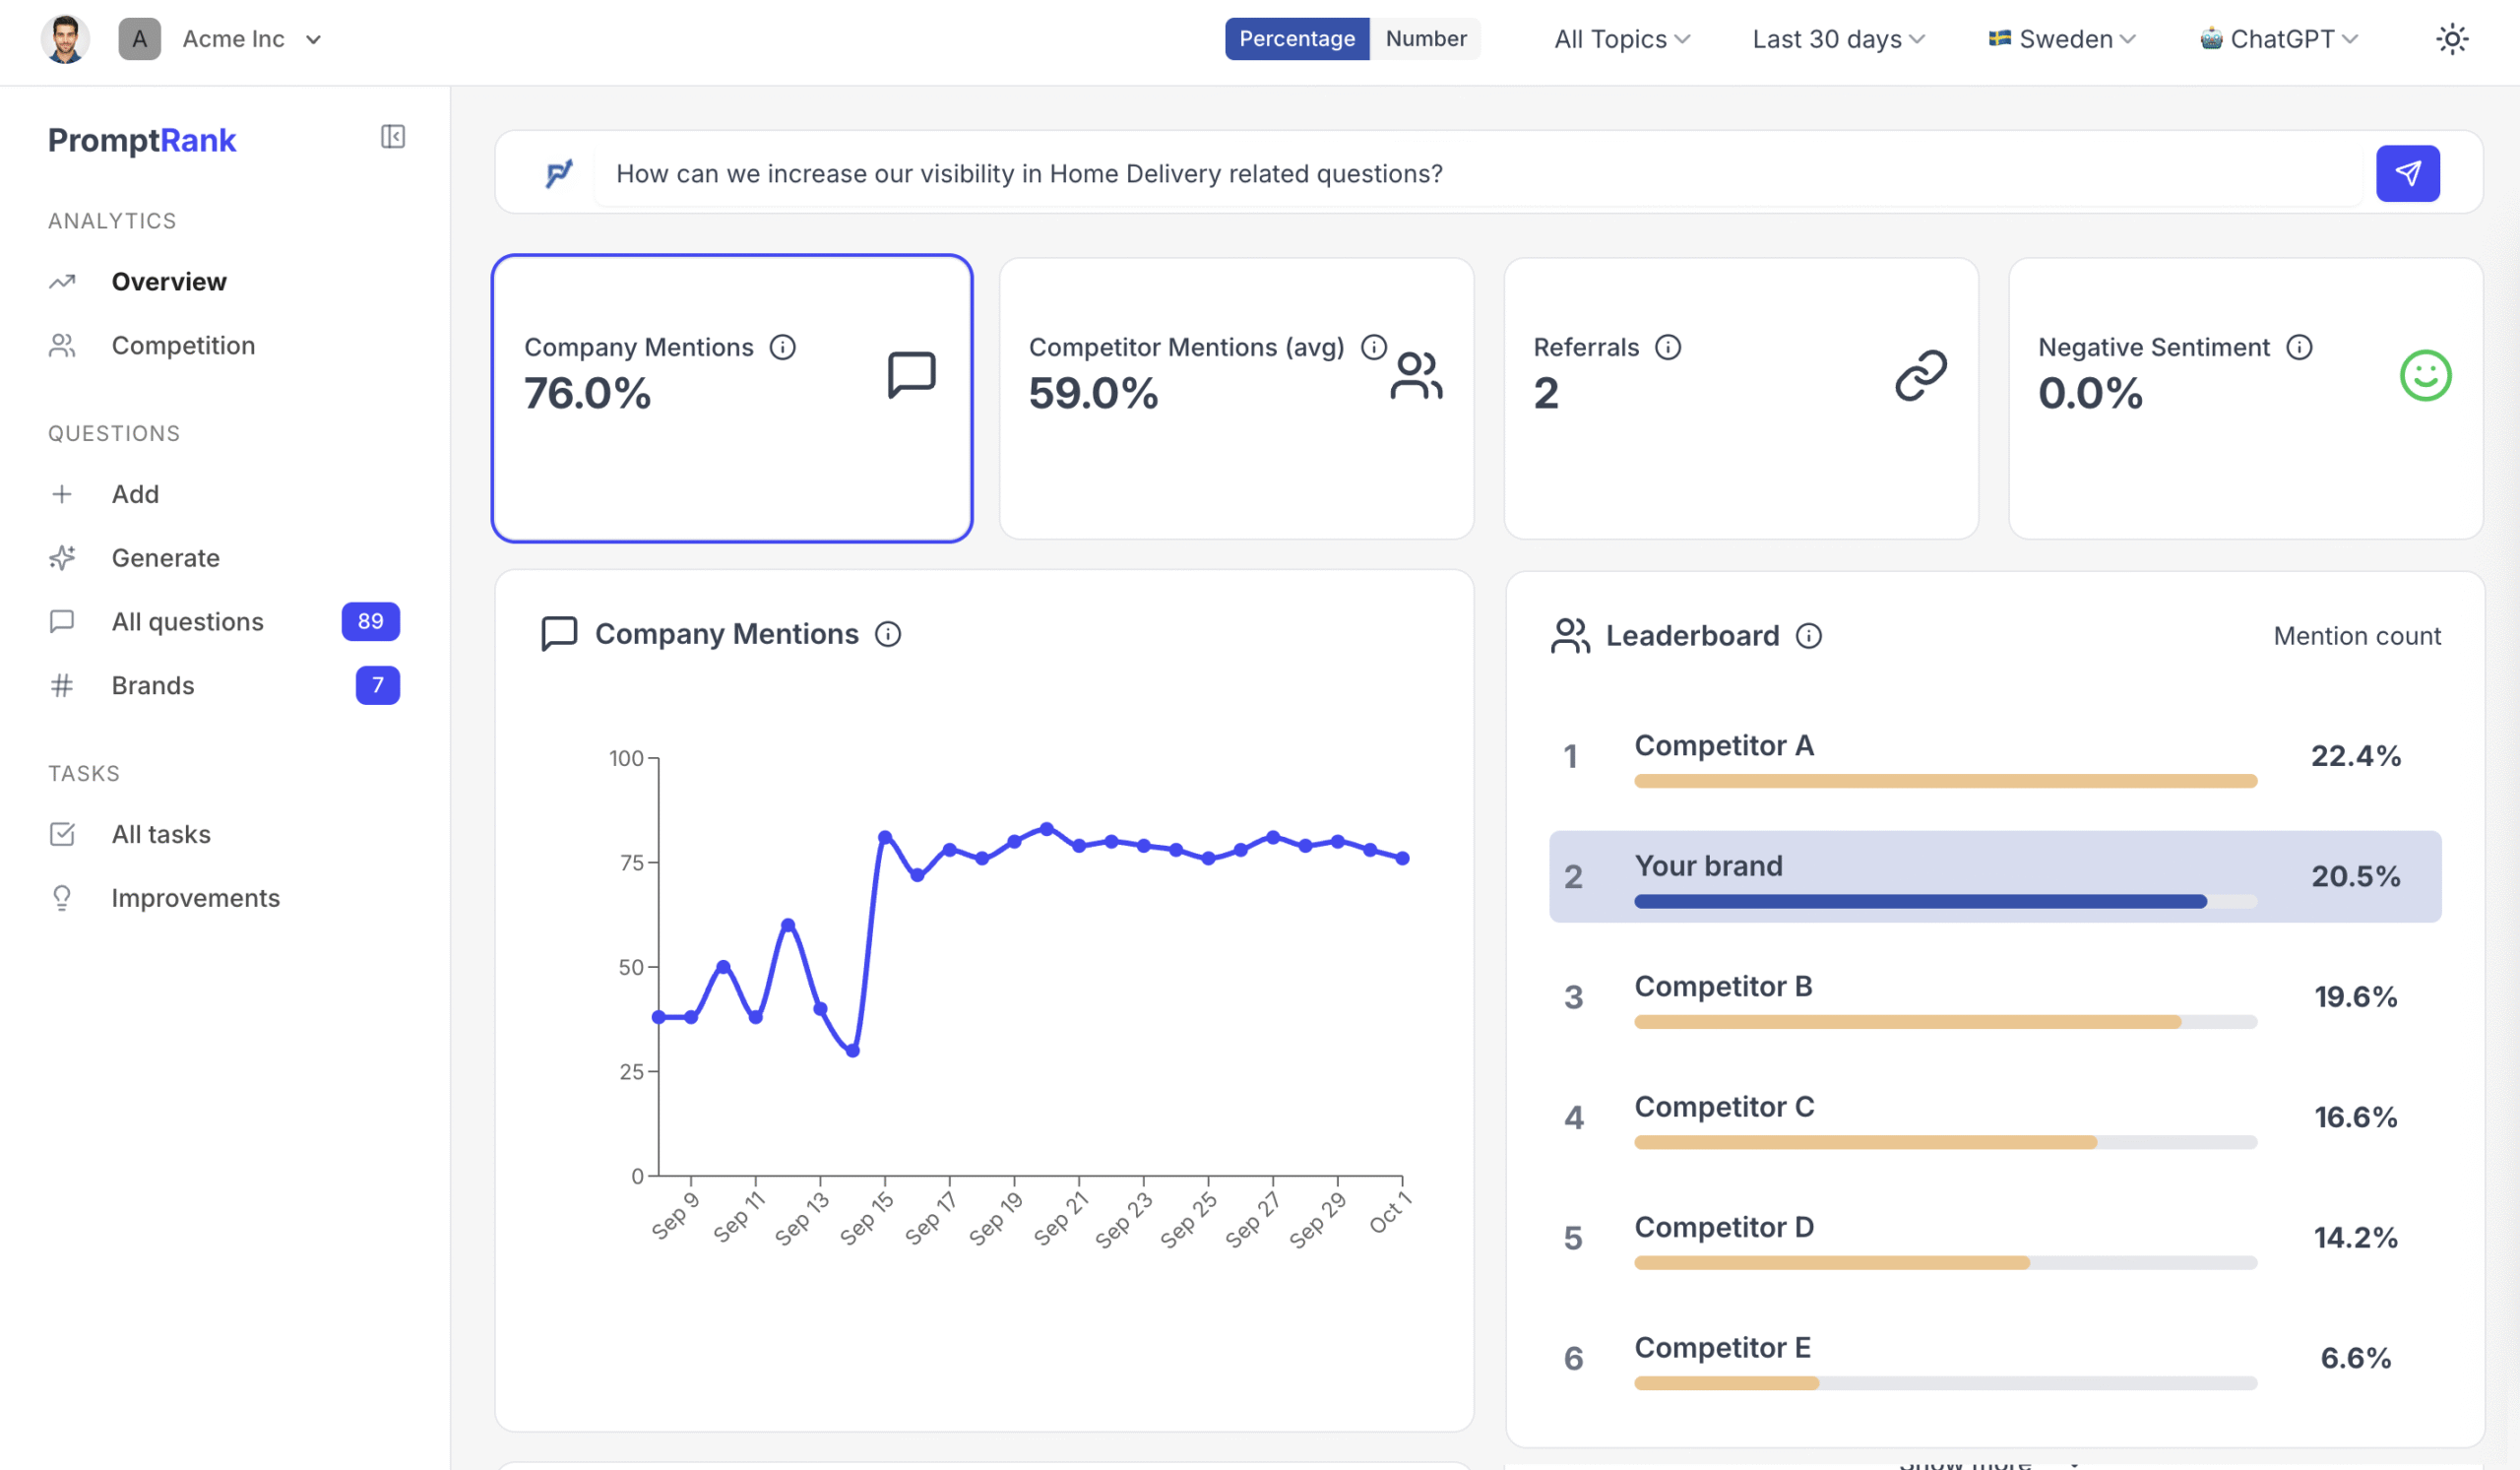Open the Competition page
The width and height of the screenshot is (2520, 1470).
tap(183, 345)
